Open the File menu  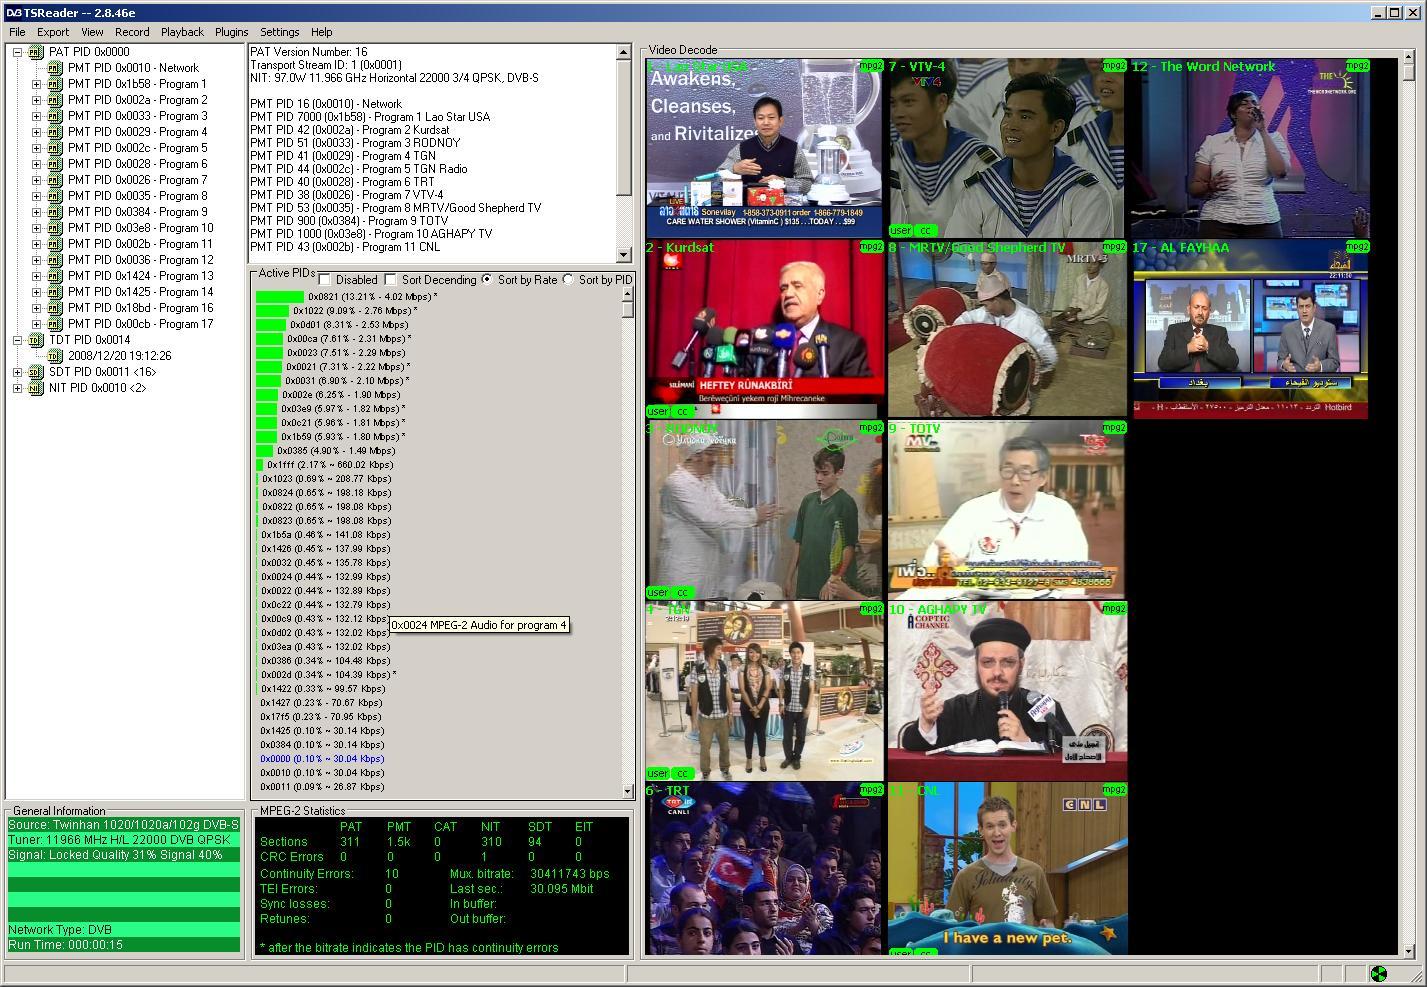17,32
